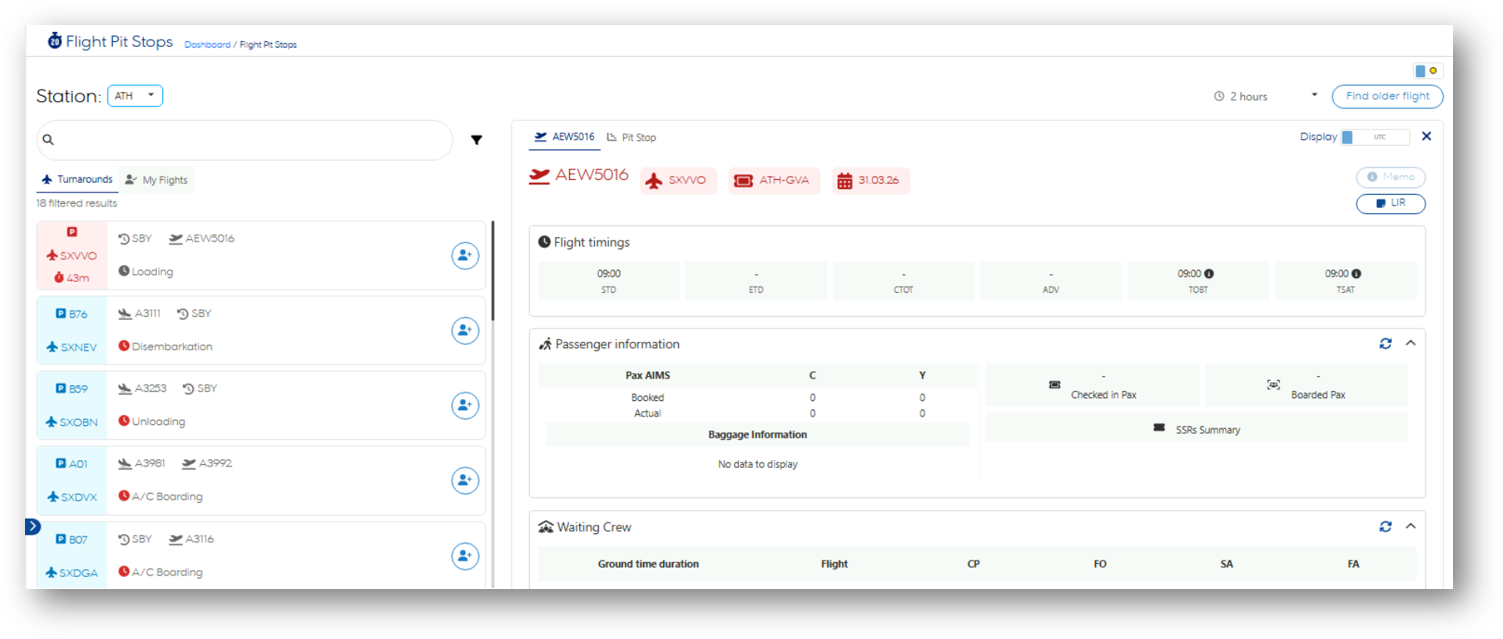Image resolution: width=1503 pixels, height=639 pixels.
Task: Open the Station ATH dropdown
Action: [x=135, y=96]
